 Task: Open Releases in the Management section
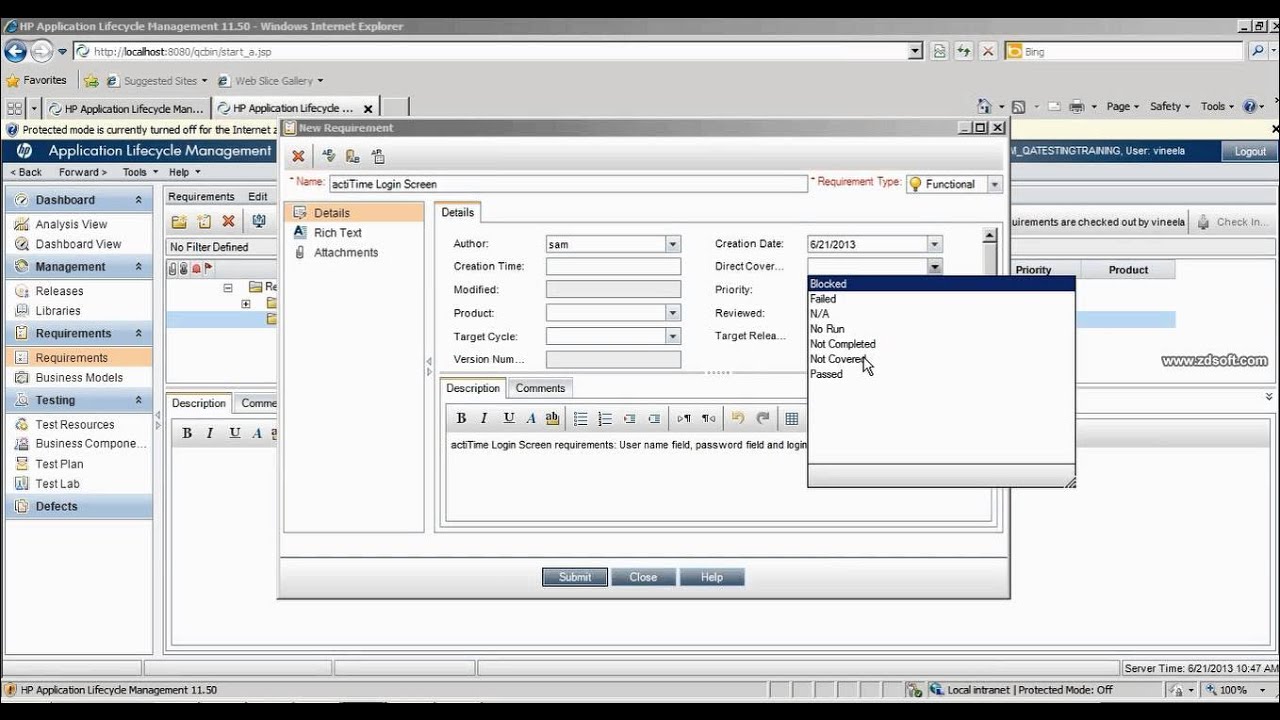click(59, 291)
